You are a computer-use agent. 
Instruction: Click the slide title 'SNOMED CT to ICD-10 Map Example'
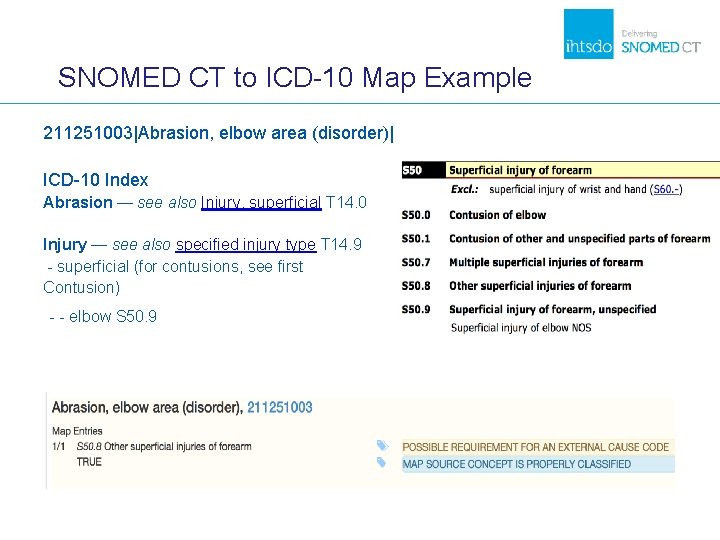point(294,77)
